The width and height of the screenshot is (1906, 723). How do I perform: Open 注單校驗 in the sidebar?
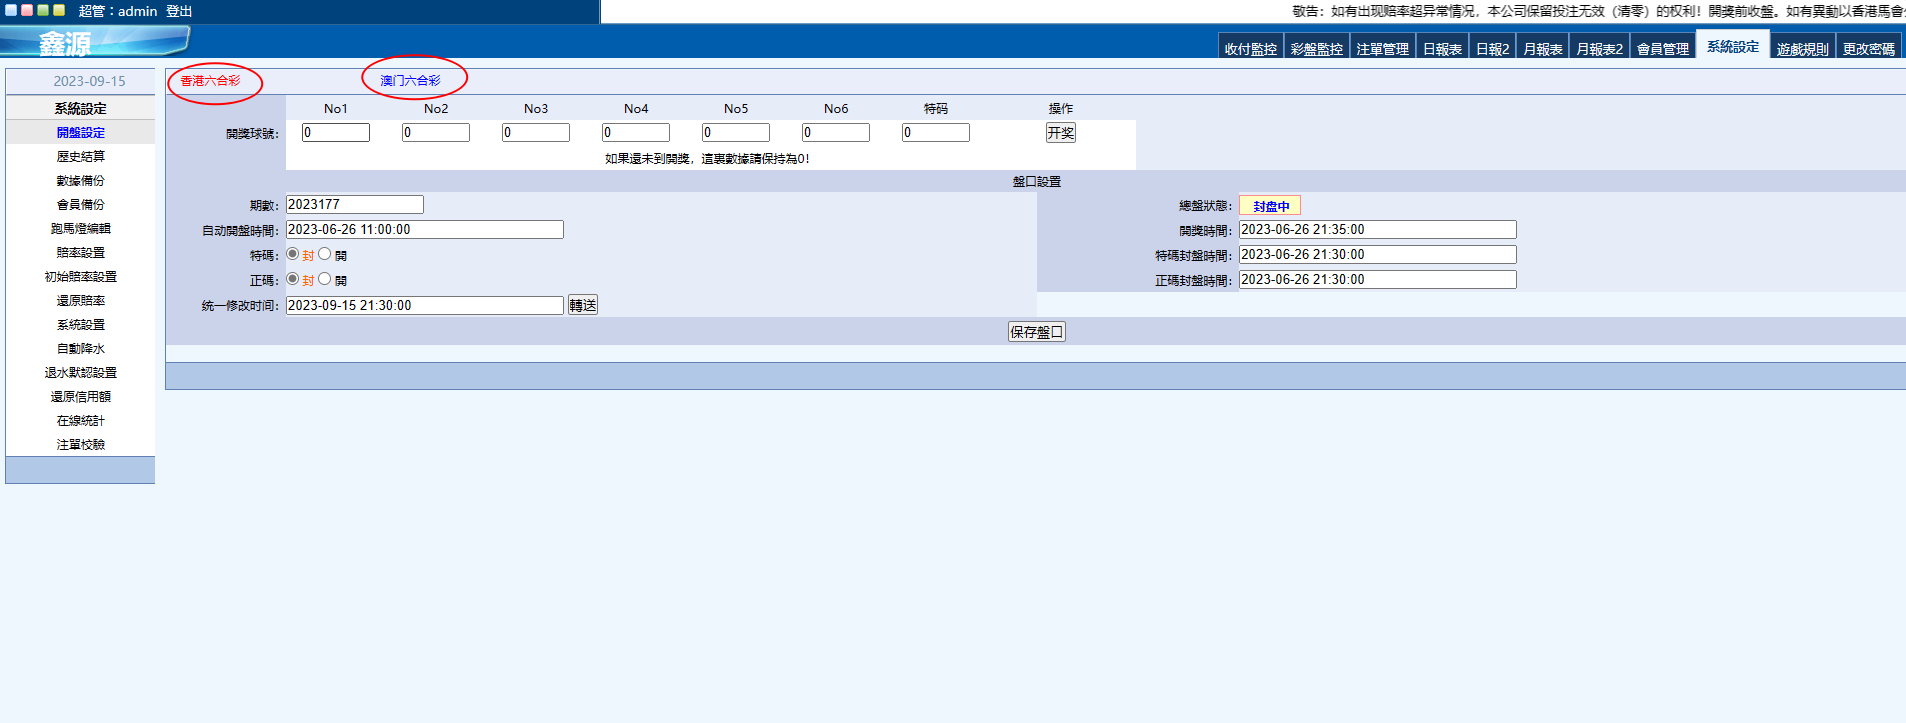click(80, 444)
